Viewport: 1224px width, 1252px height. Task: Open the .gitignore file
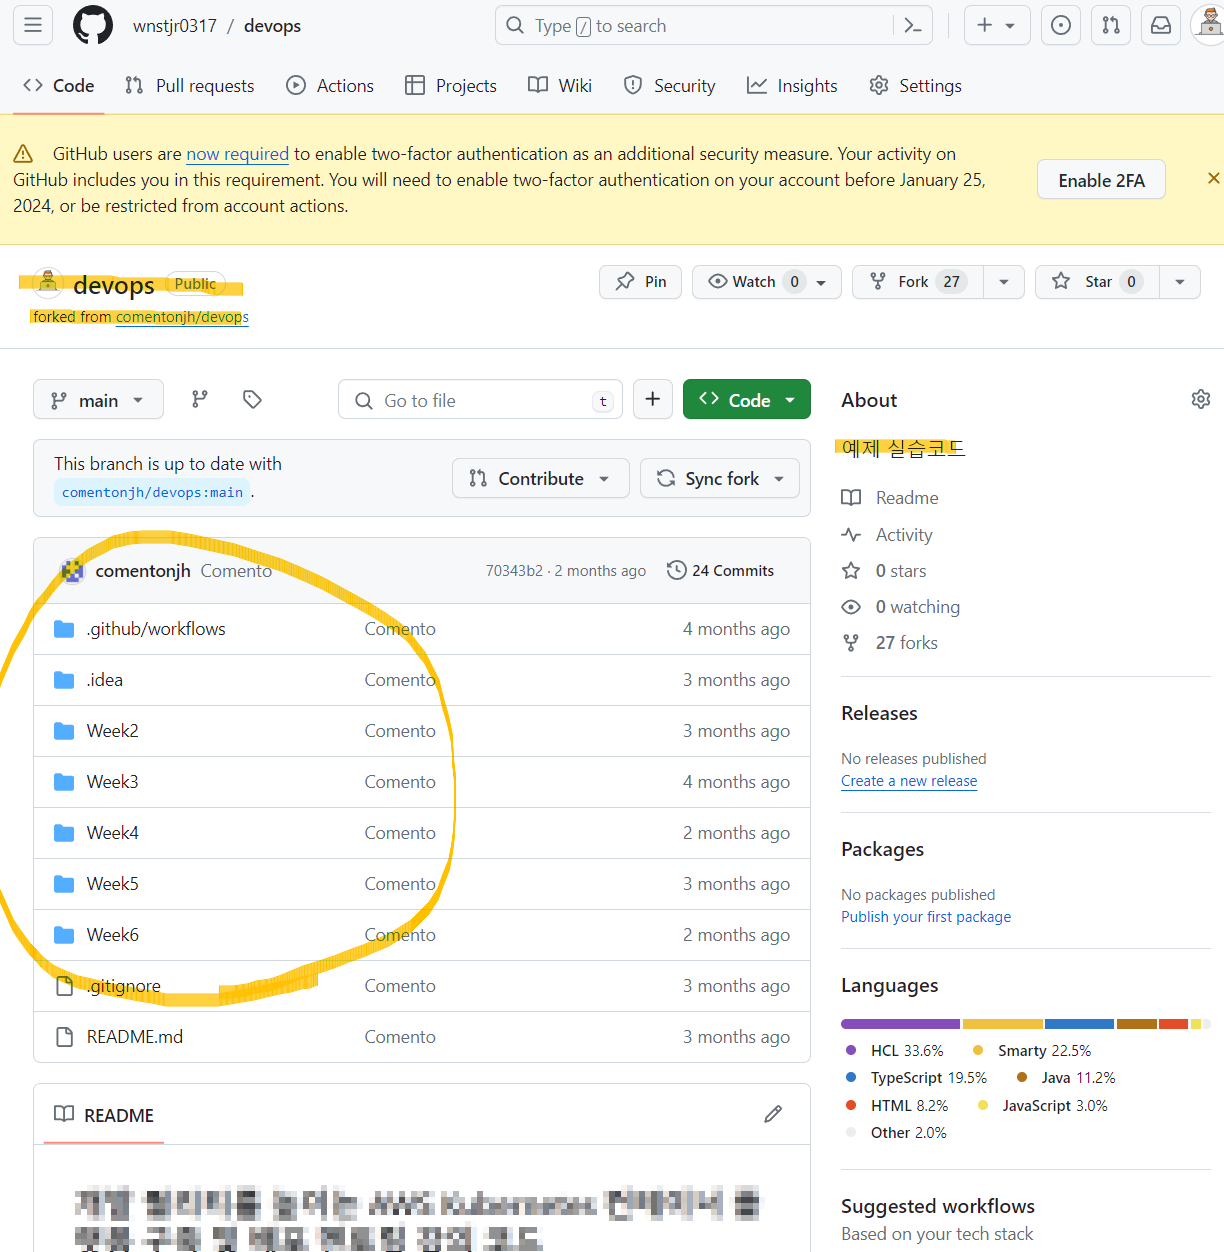124,986
